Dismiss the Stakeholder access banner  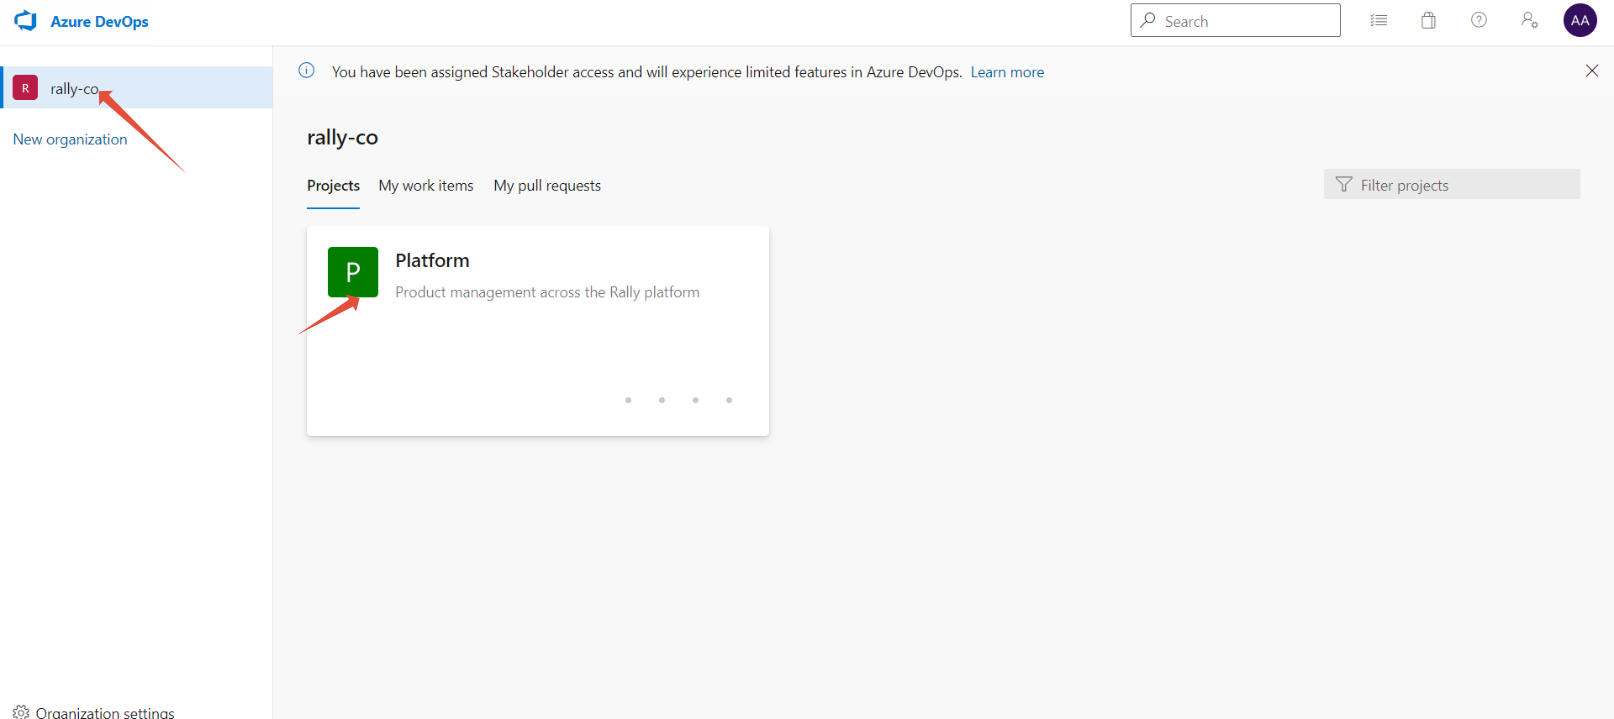tap(1592, 71)
